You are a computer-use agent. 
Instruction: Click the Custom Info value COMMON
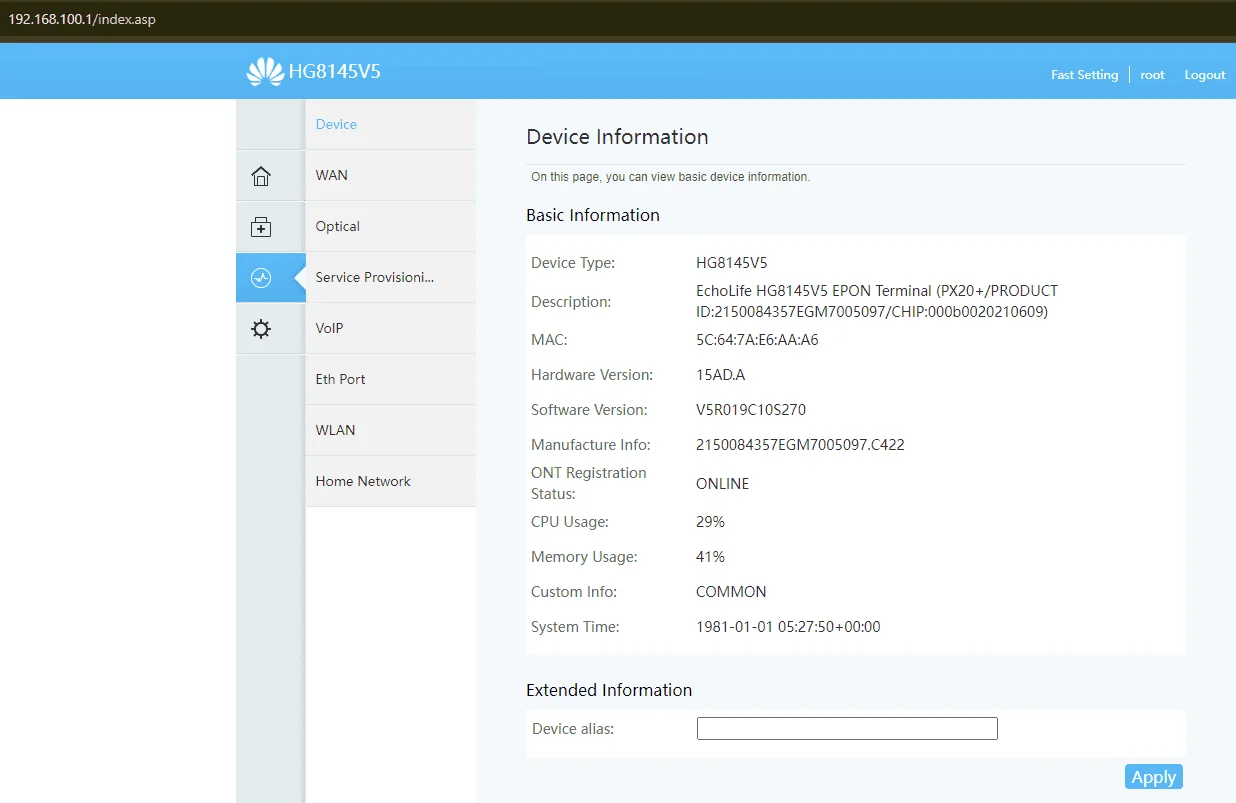coord(731,592)
